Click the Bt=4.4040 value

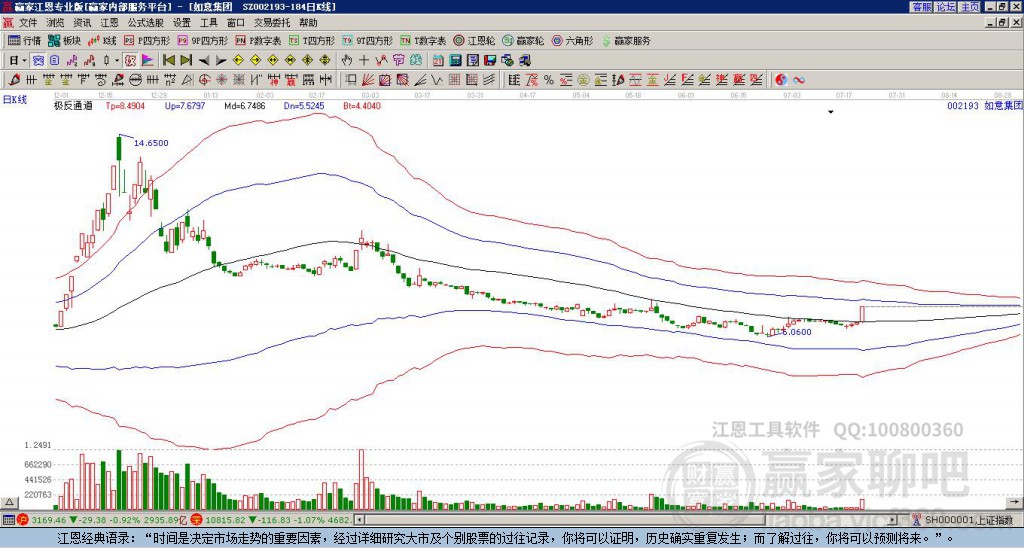tap(360, 105)
